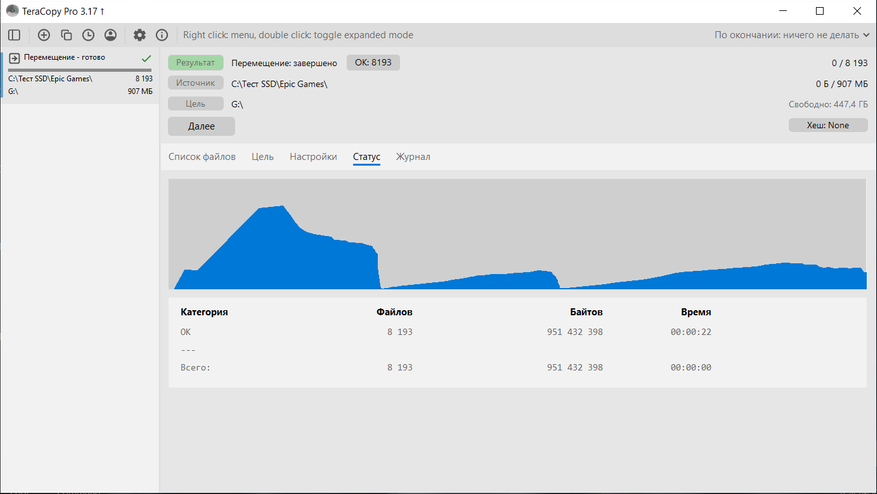
Task: Click the move job arrow icon
Action: (x=14, y=58)
